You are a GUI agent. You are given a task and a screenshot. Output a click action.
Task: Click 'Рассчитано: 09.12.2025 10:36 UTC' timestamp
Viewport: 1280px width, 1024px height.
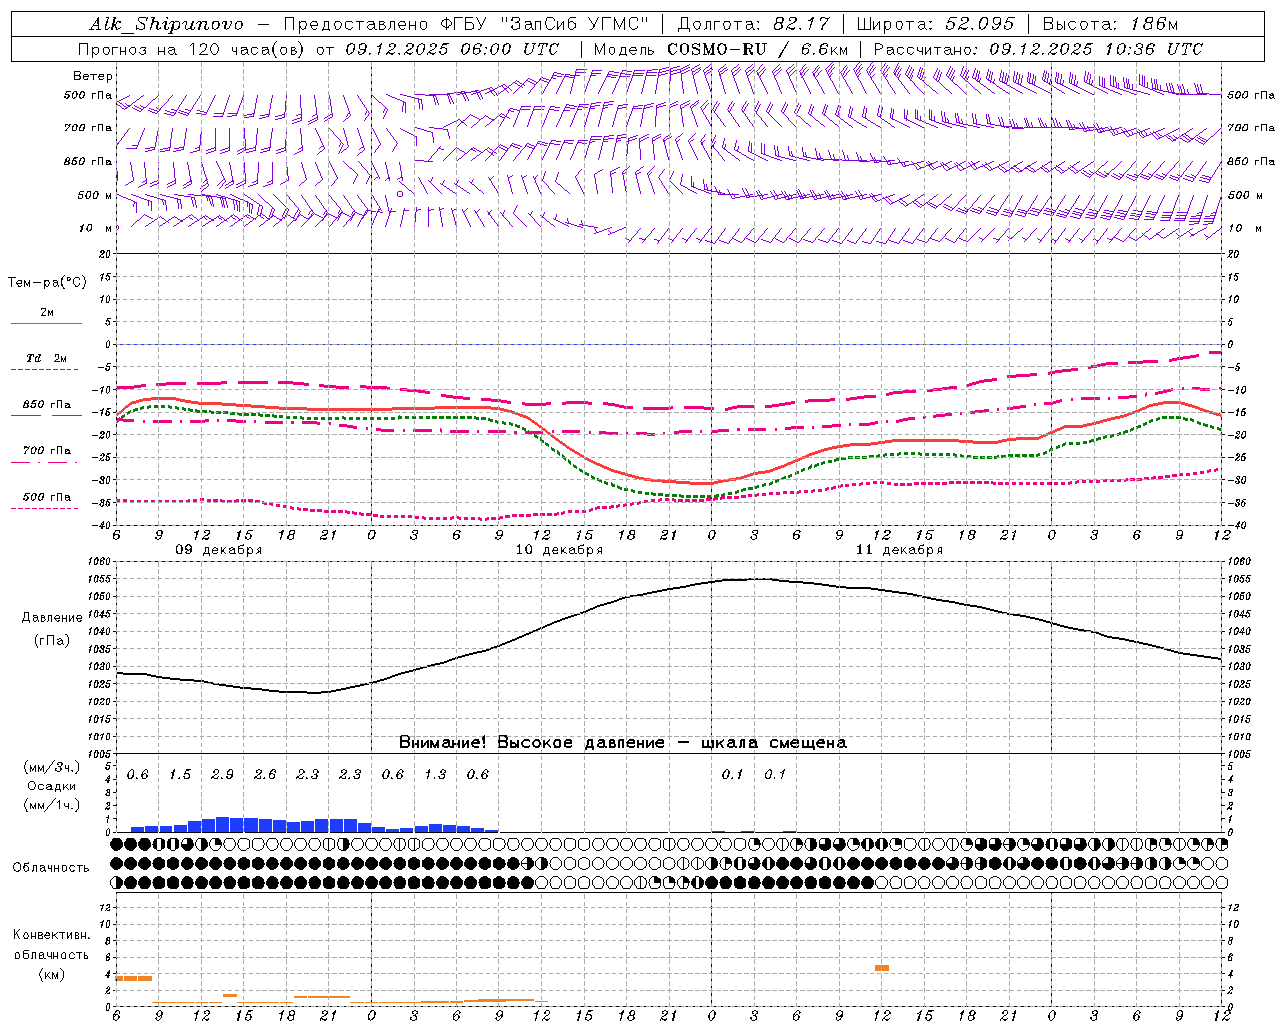pyautogui.click(x=1038, y=49)
